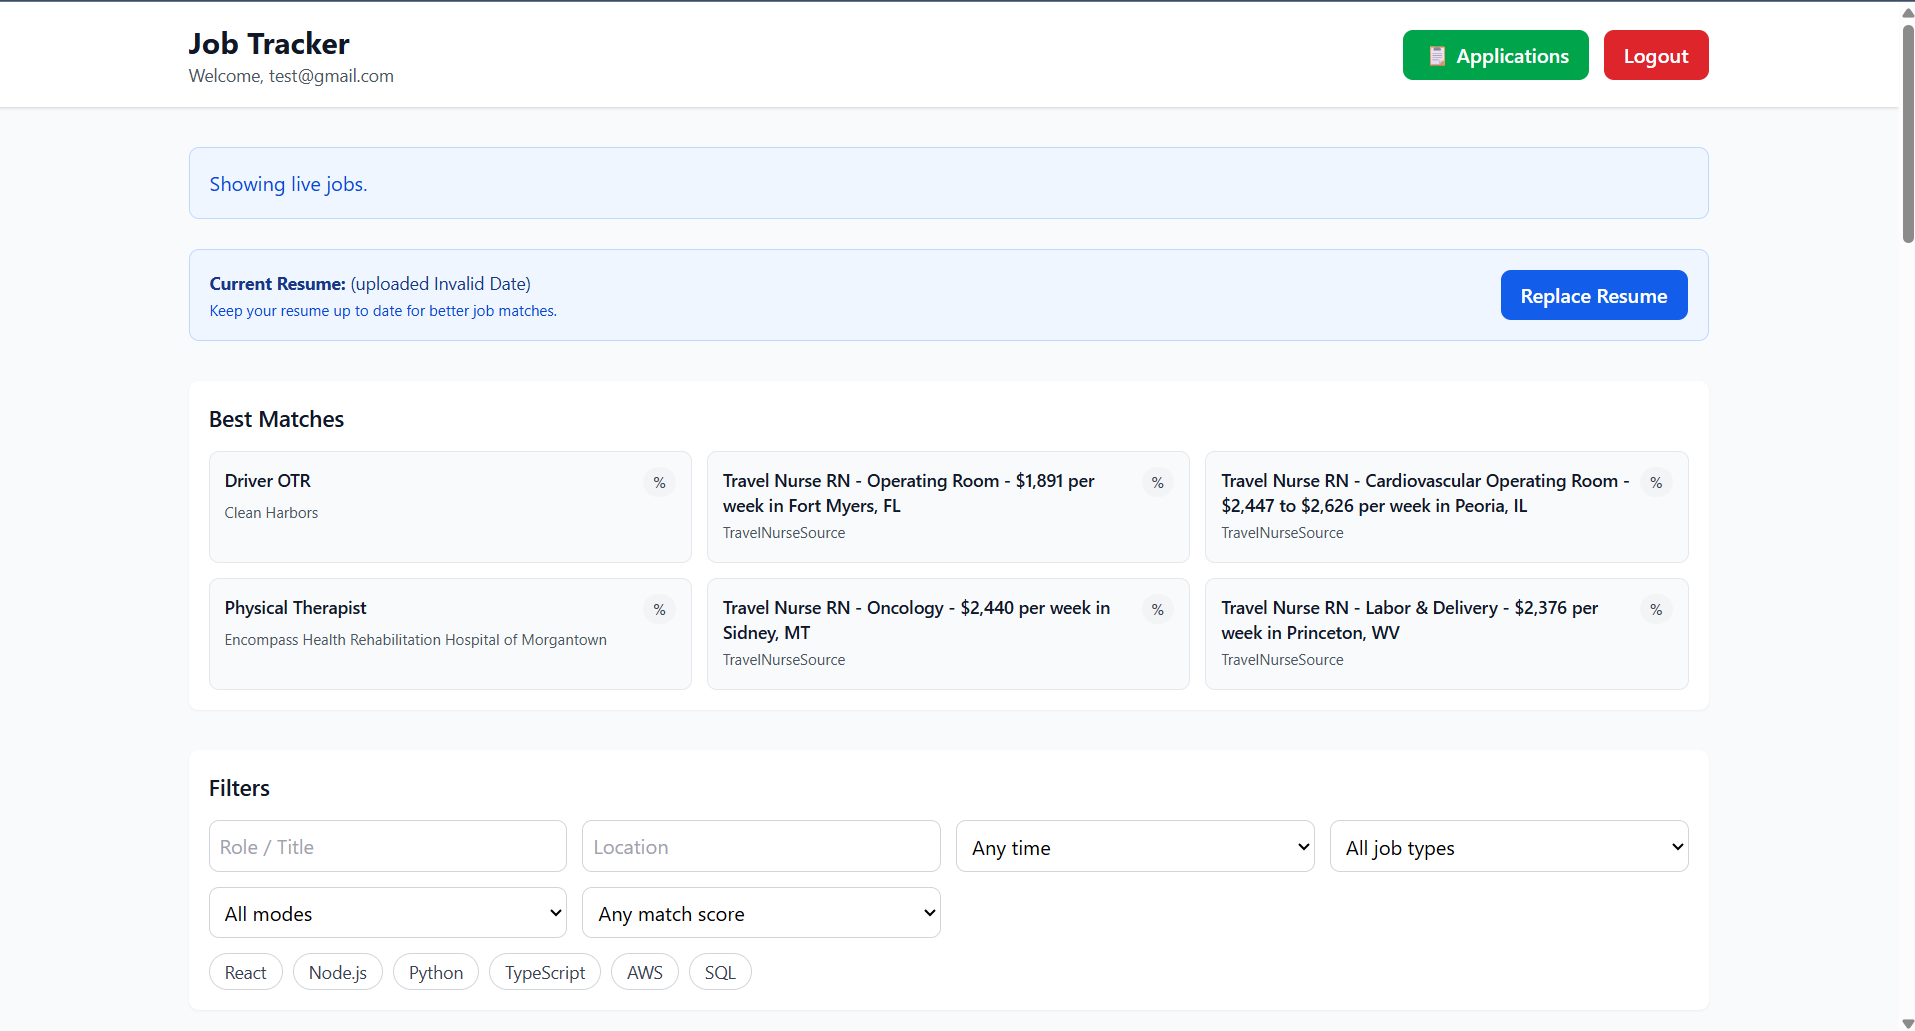Open the Applications page
Image resolution: width=1915 pixels, height=1031 pixels.
1495,55
